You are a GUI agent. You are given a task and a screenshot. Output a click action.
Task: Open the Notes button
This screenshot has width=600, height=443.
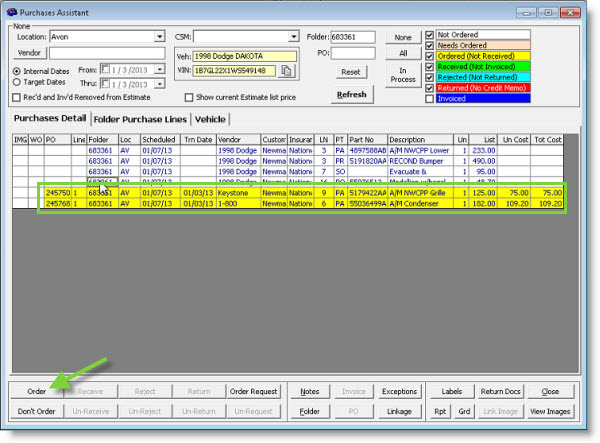(310, 391)
